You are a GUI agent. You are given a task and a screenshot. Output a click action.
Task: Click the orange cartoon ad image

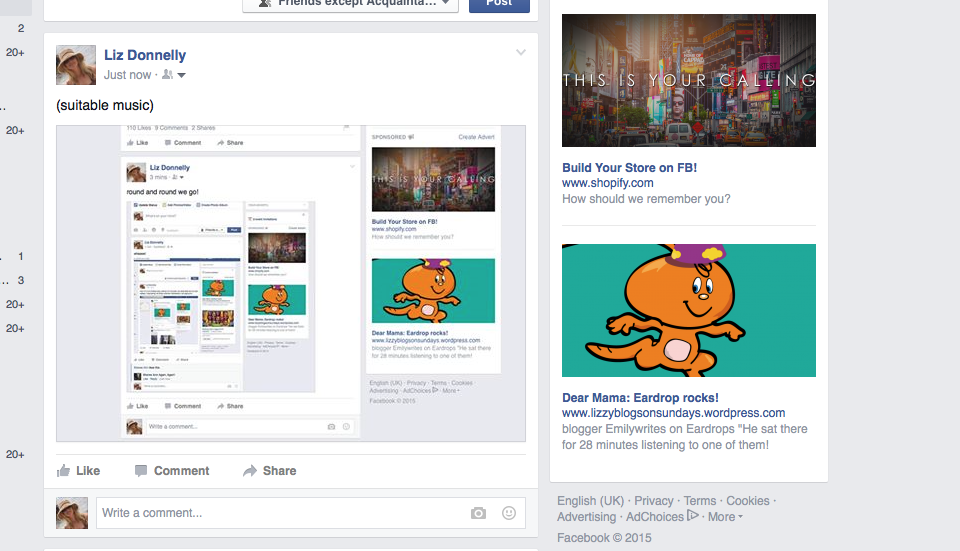(688, 310)
